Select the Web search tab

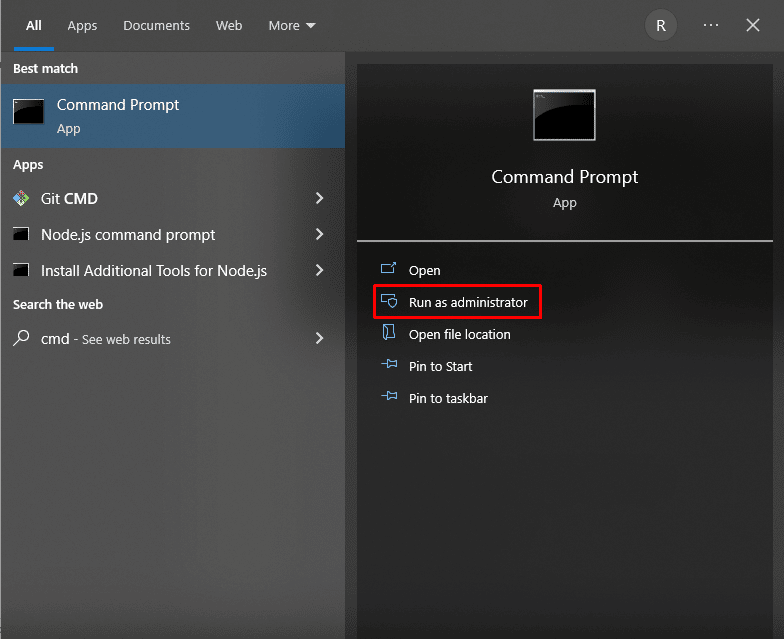point(229,26)
